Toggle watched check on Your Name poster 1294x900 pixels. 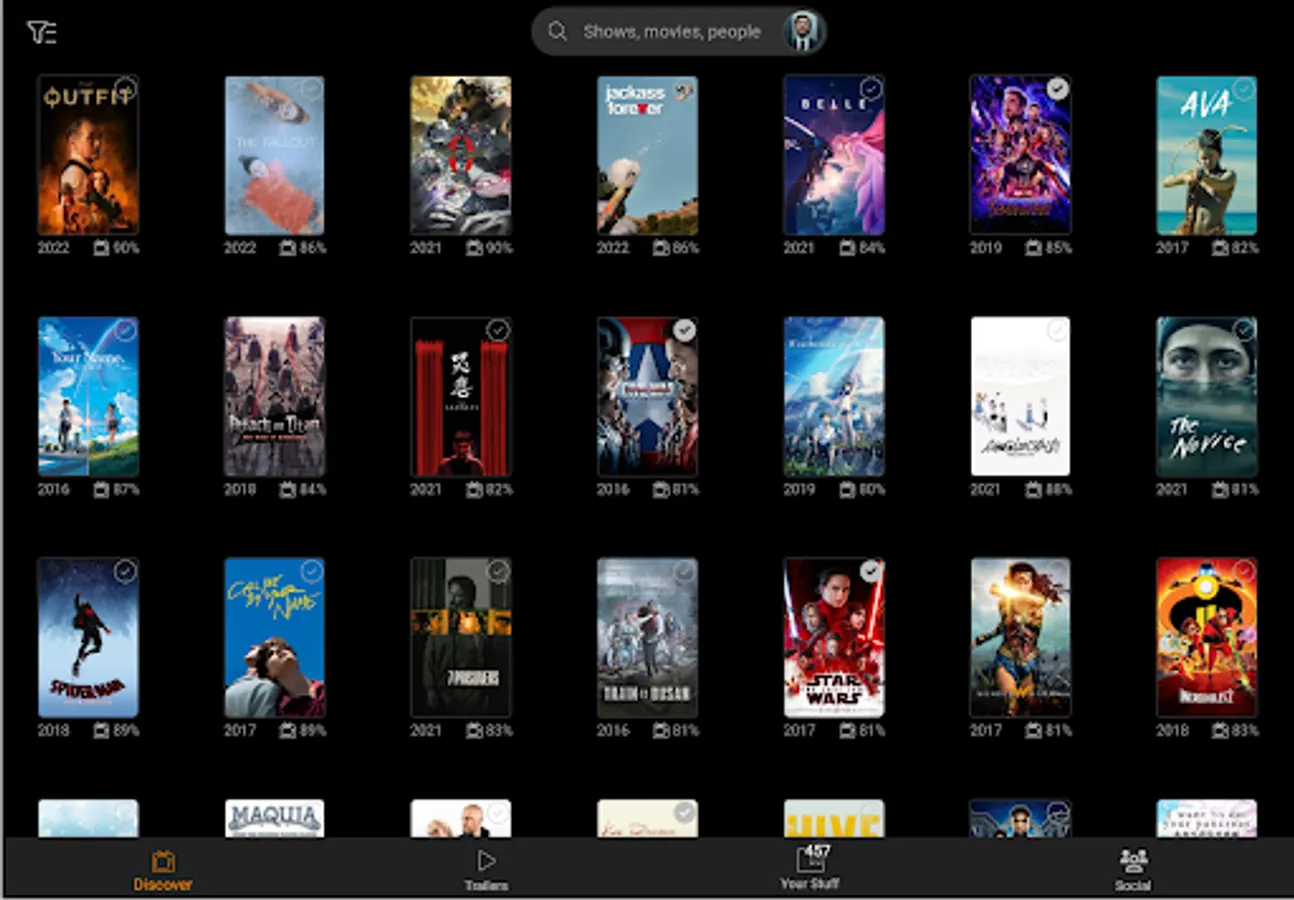point(125,330)
